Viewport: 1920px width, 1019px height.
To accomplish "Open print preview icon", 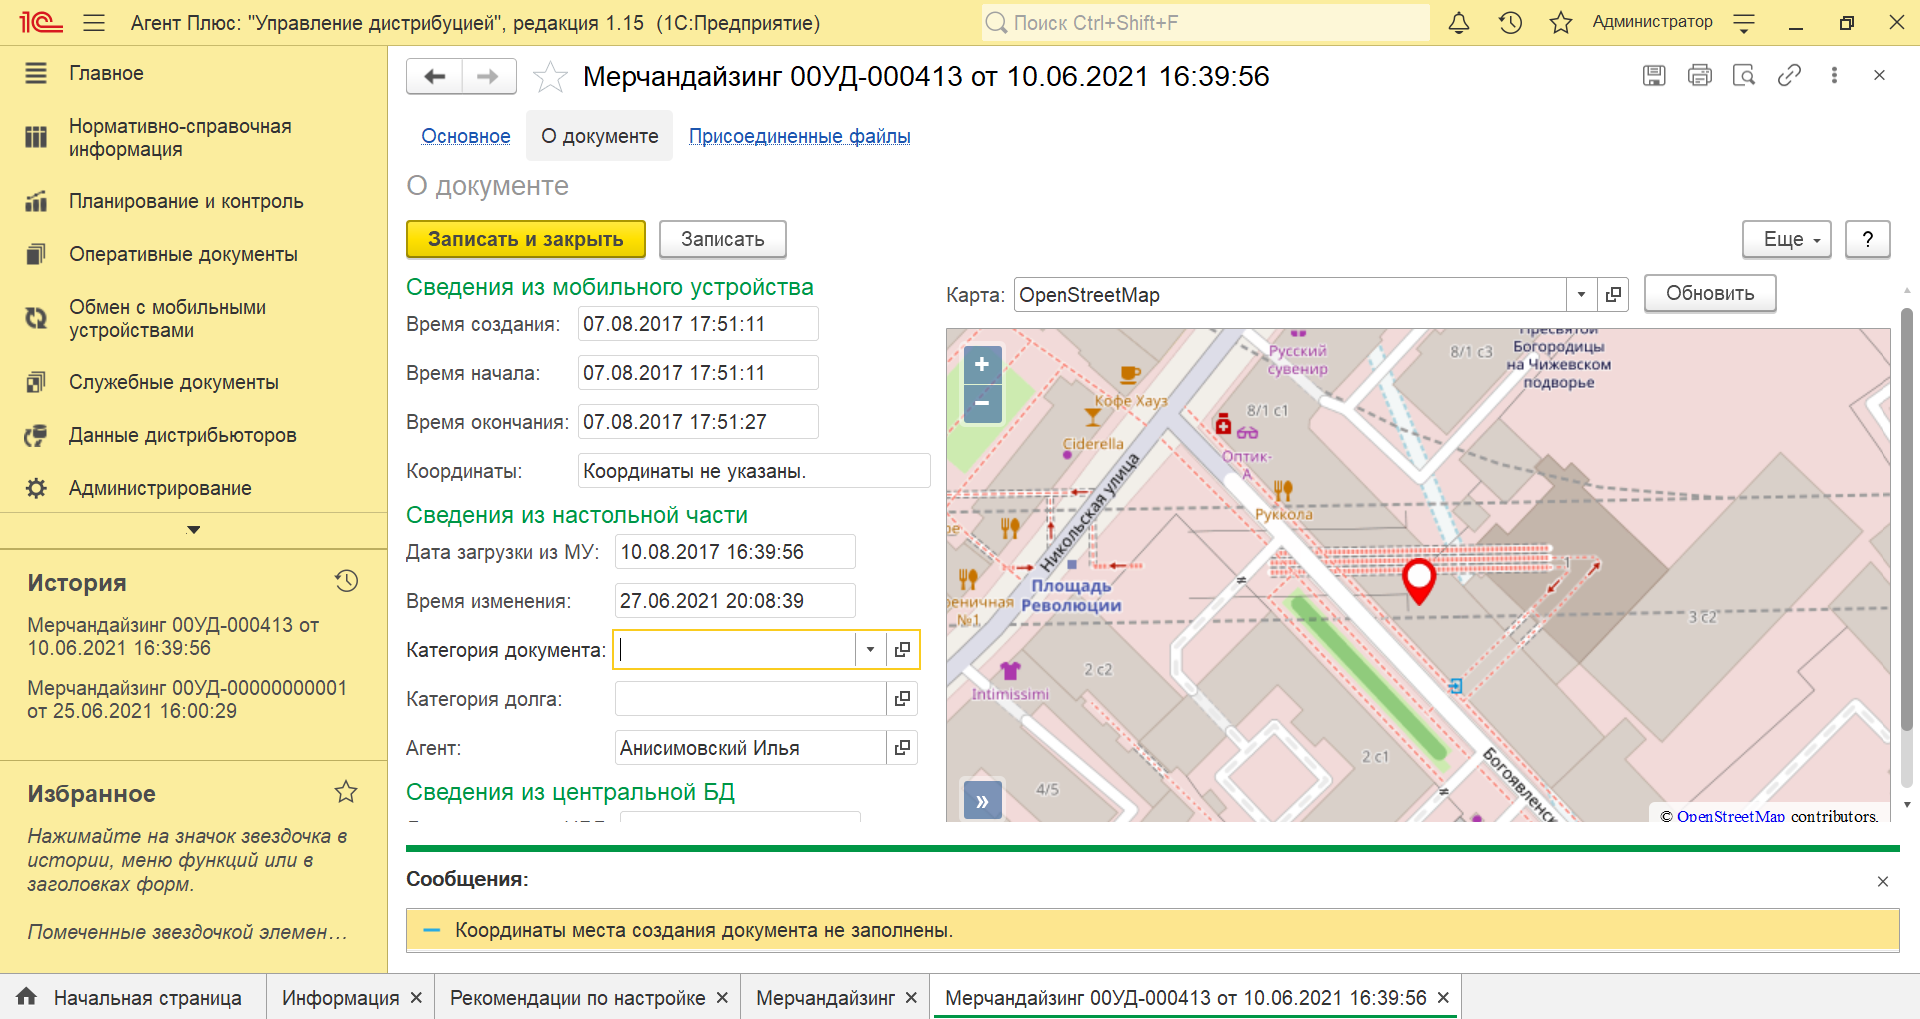I will (x=1744, y=75).
